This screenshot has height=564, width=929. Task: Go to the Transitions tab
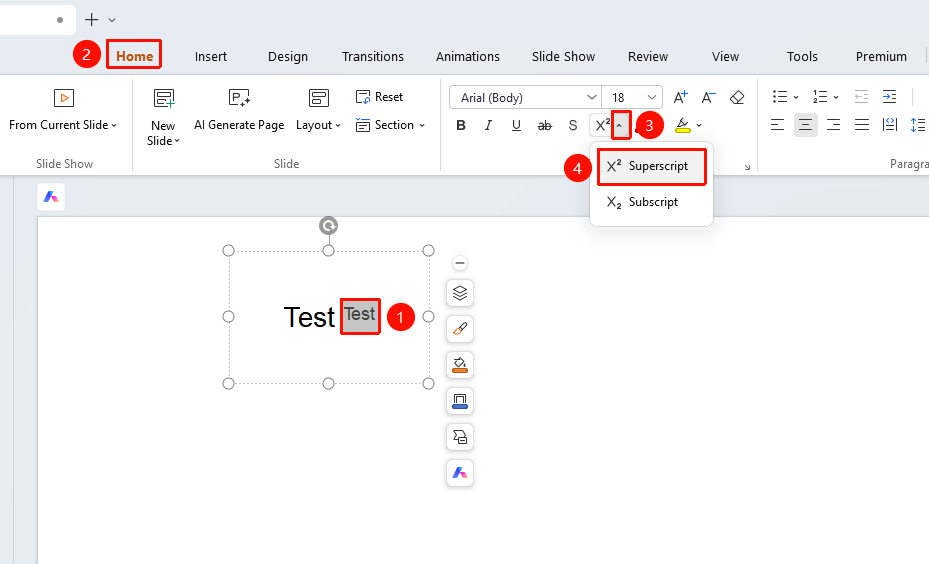click(373, 56)
